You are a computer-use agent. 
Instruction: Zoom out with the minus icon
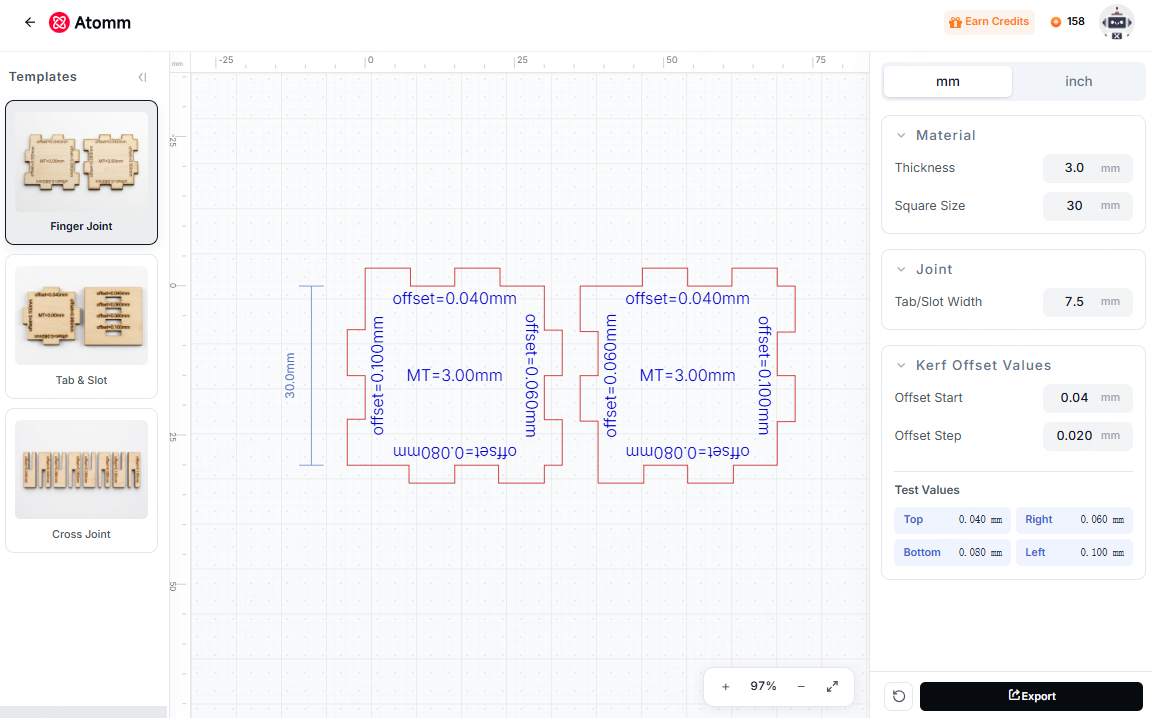coord(801,686)
